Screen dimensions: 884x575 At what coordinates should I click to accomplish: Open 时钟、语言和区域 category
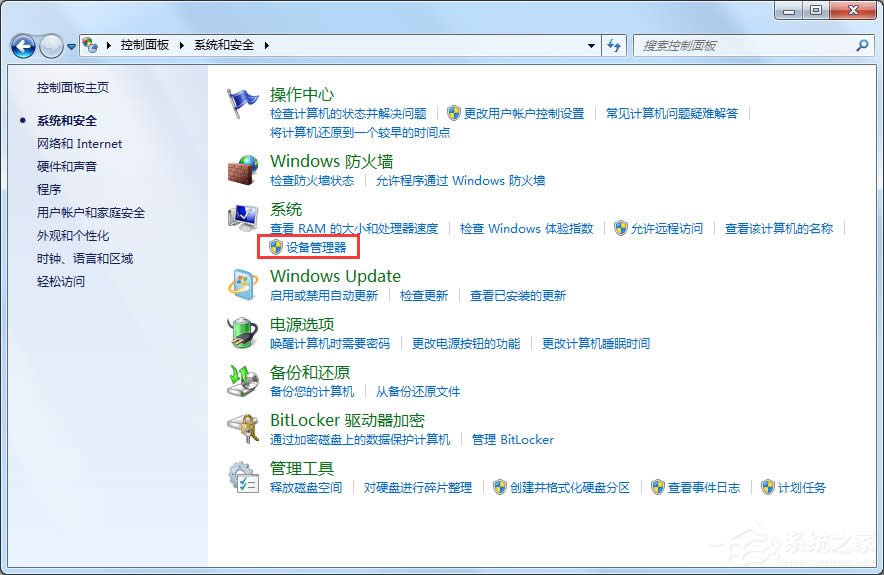[x=85, y=259]
